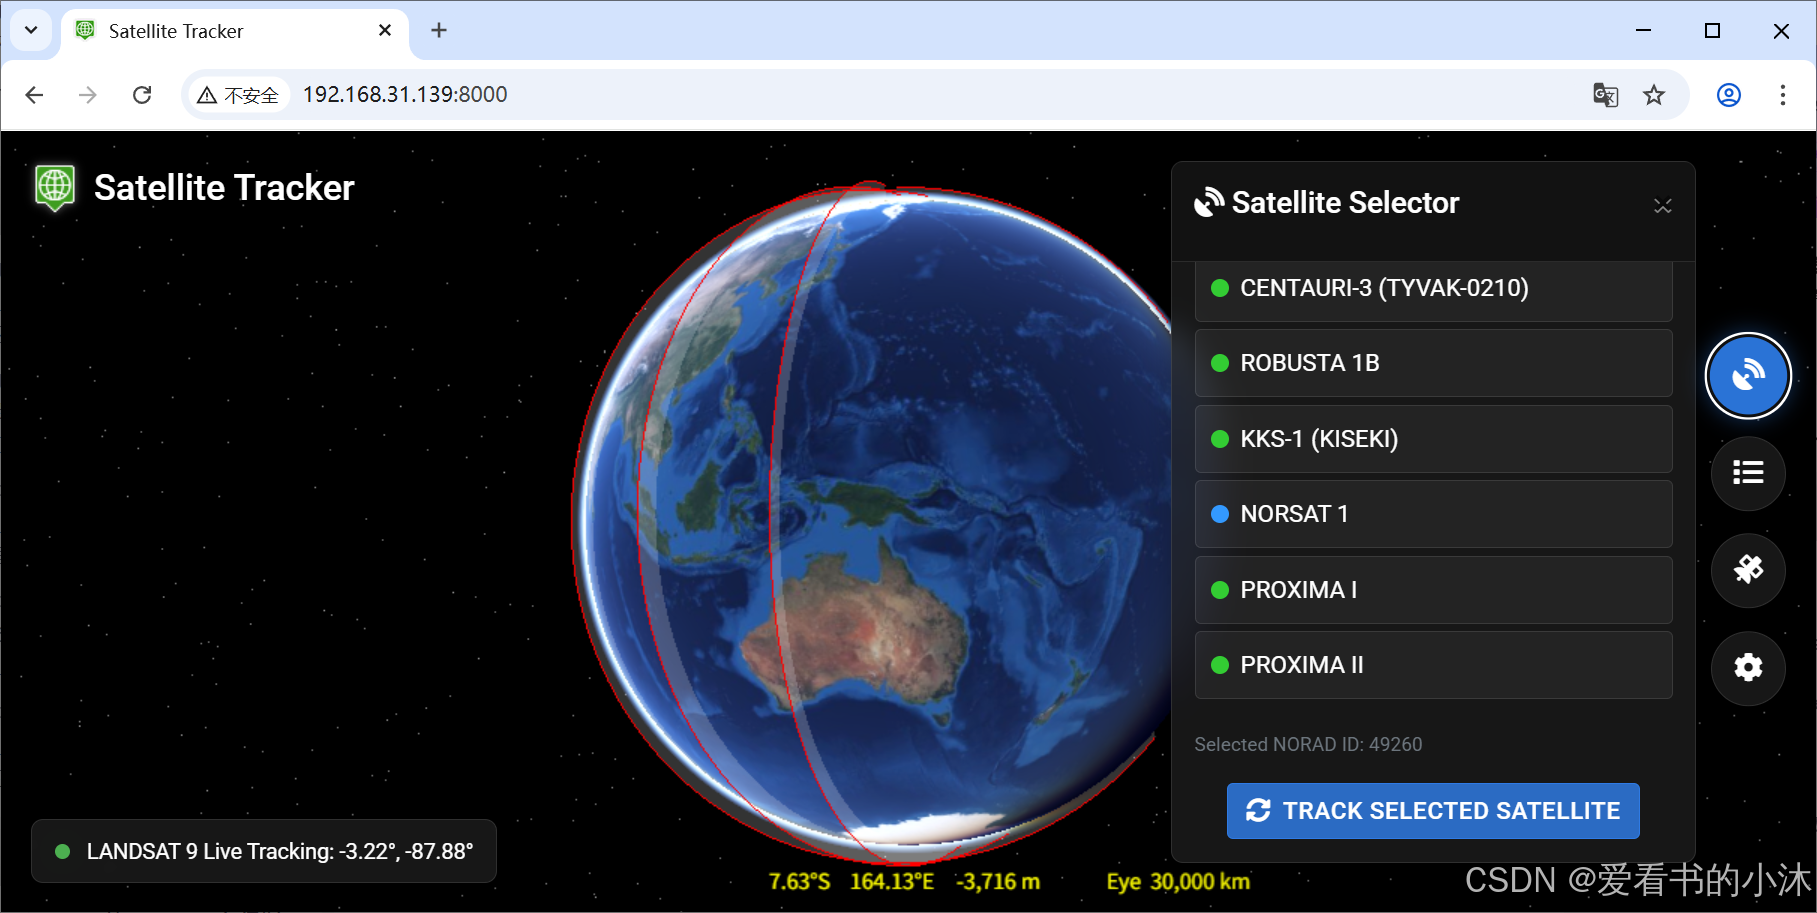This screenshot has height=913, width=1817.
Task: Click the not secure warning badge
Action: [238, 95]
